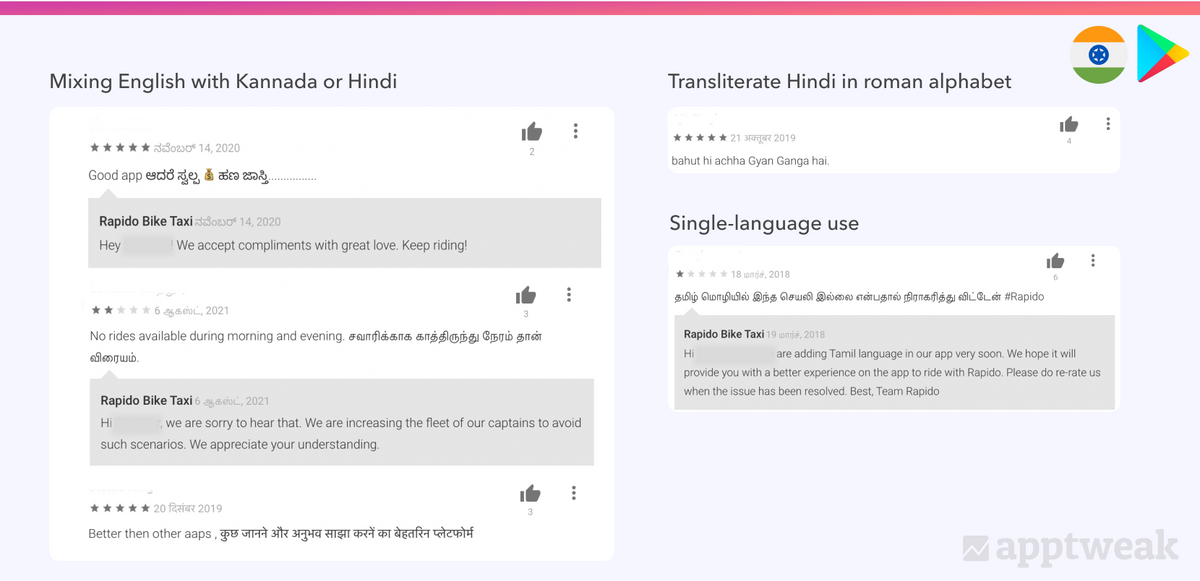Like the 'No rides available' review

[526, 295]
